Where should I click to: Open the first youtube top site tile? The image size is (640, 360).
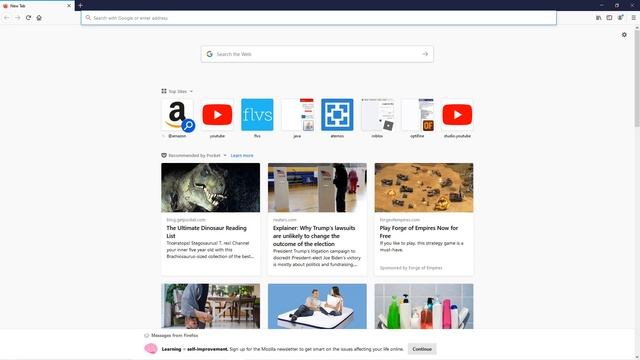217,115
